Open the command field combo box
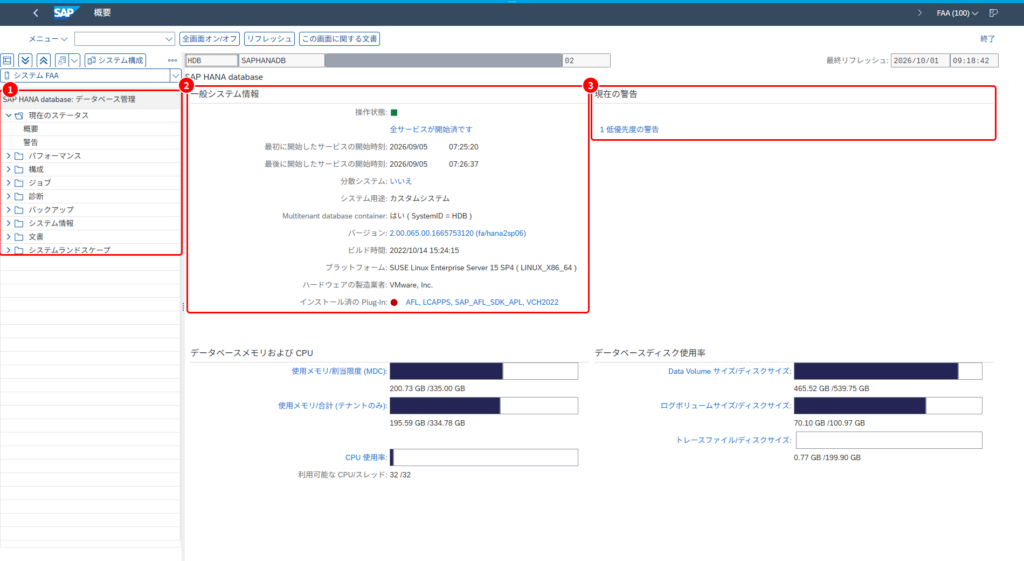Viewport: 1024px width, 561px height. tap(124, 39)
